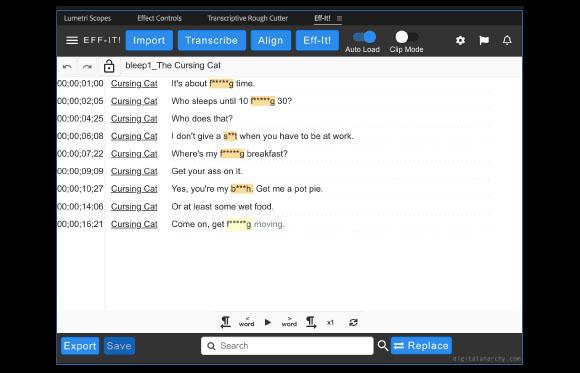Open Transcriptive Rough Cutter tab
The image size is (580, 373).
[x=247, y=18]
